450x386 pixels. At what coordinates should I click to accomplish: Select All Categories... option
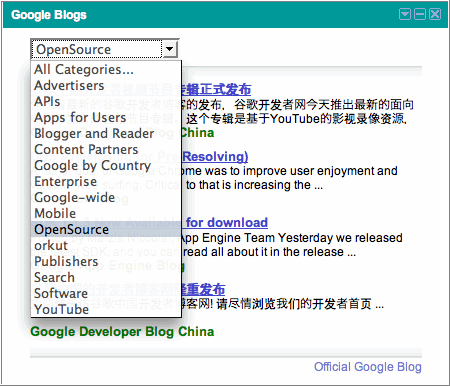[106, 69]
